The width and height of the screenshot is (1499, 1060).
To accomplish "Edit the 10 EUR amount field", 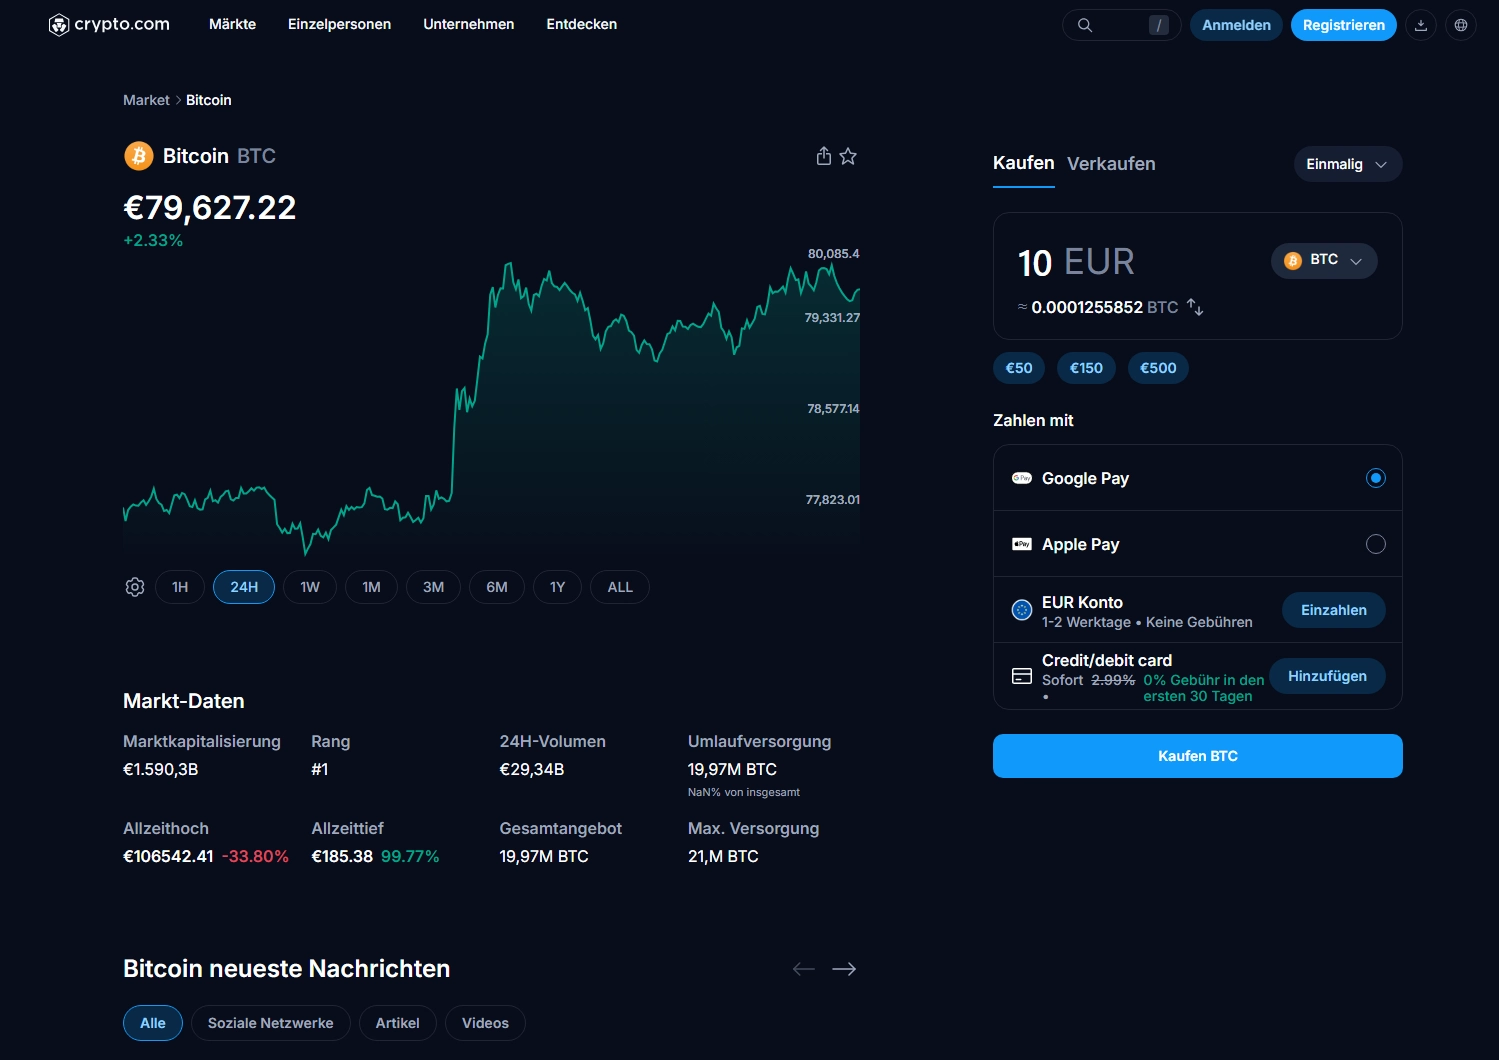I will click(x=1076, y=262).
